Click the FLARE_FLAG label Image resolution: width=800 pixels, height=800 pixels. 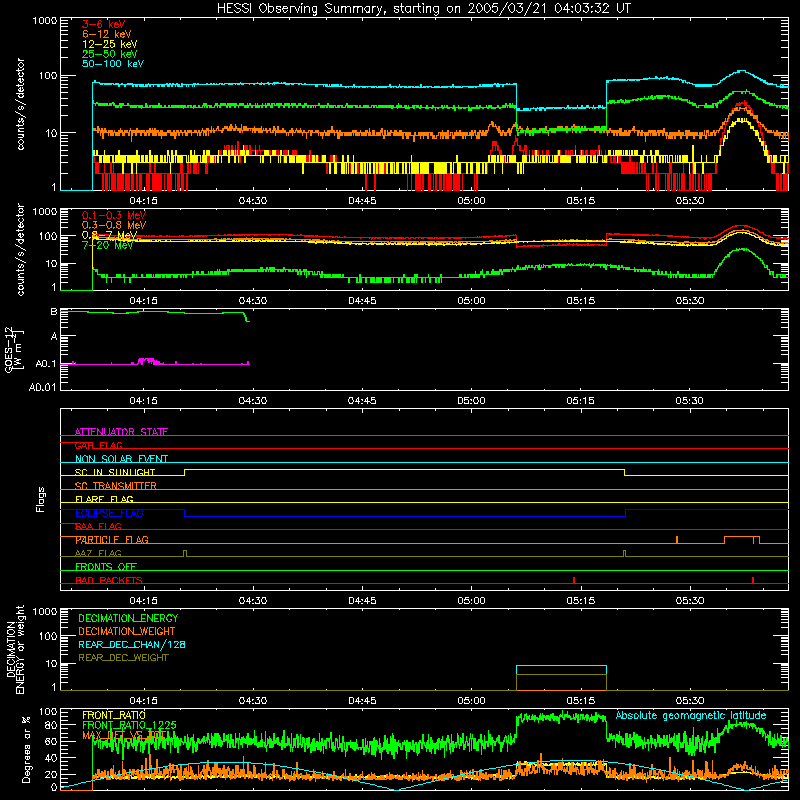(x=104, y=499)
